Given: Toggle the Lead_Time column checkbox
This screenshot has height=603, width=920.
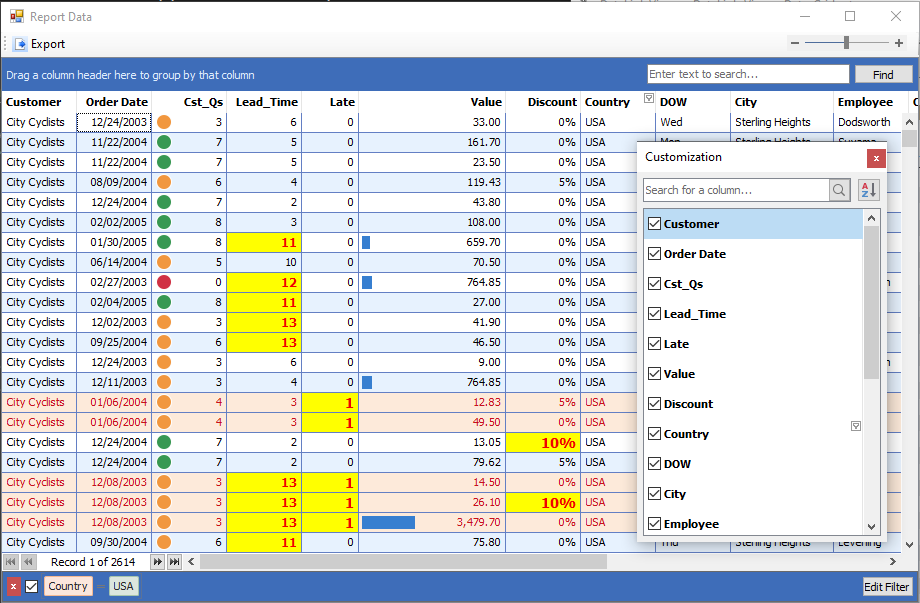Looking at the screenshot, I should pos(655,313).
